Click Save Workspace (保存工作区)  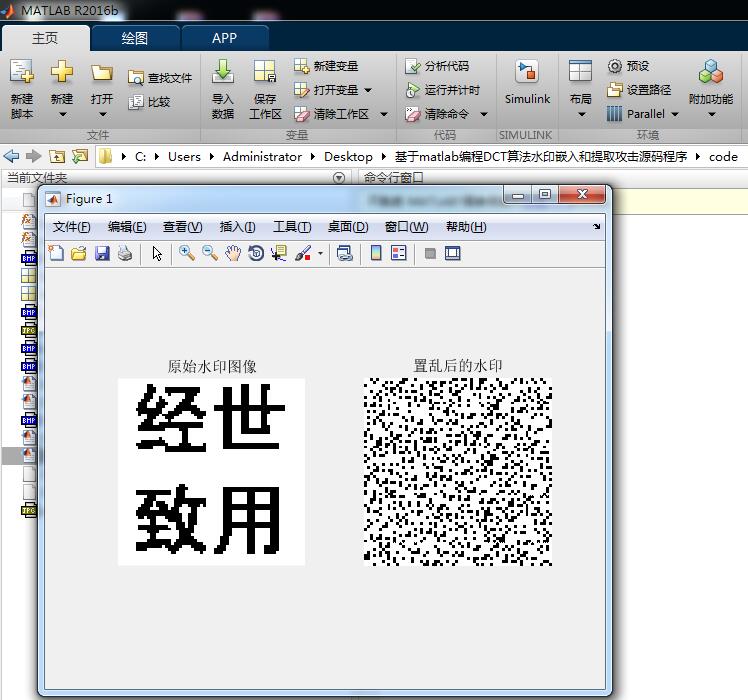[x=265, y=89]
